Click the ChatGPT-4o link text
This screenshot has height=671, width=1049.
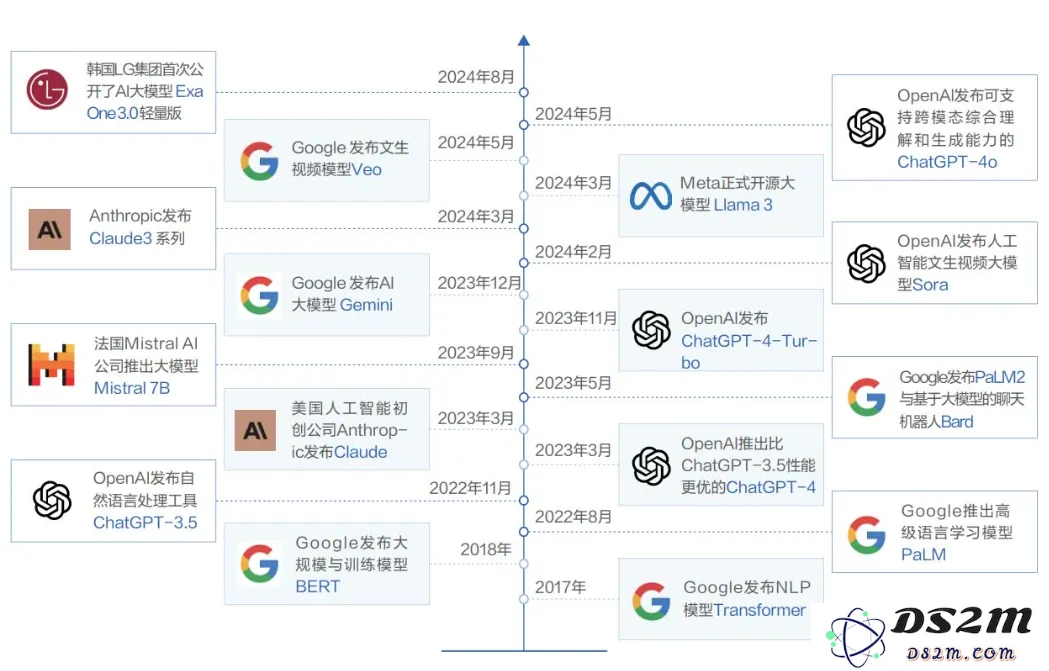coord(946,162)
